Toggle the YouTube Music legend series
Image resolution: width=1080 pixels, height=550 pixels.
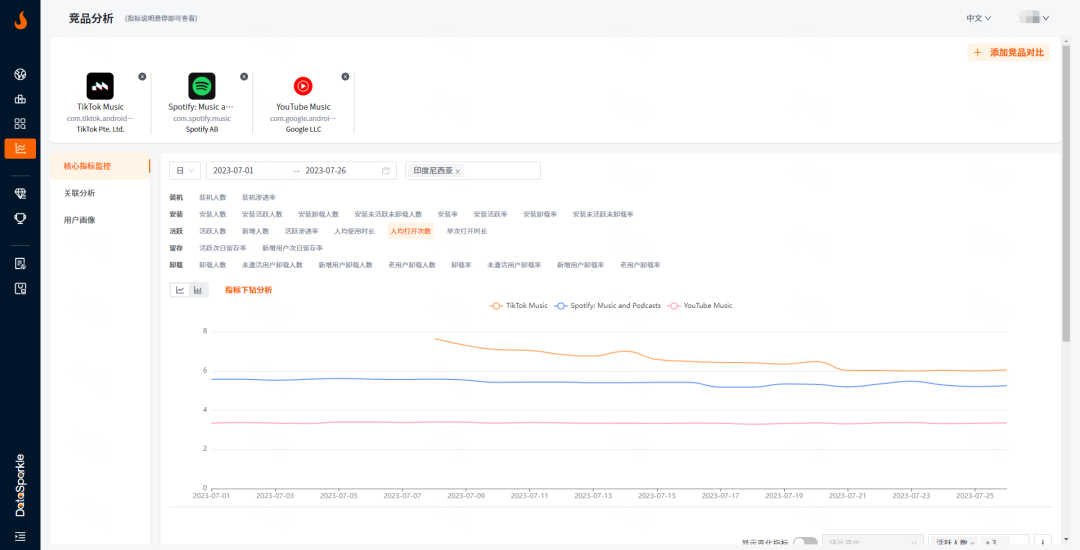tap(700, 305)
